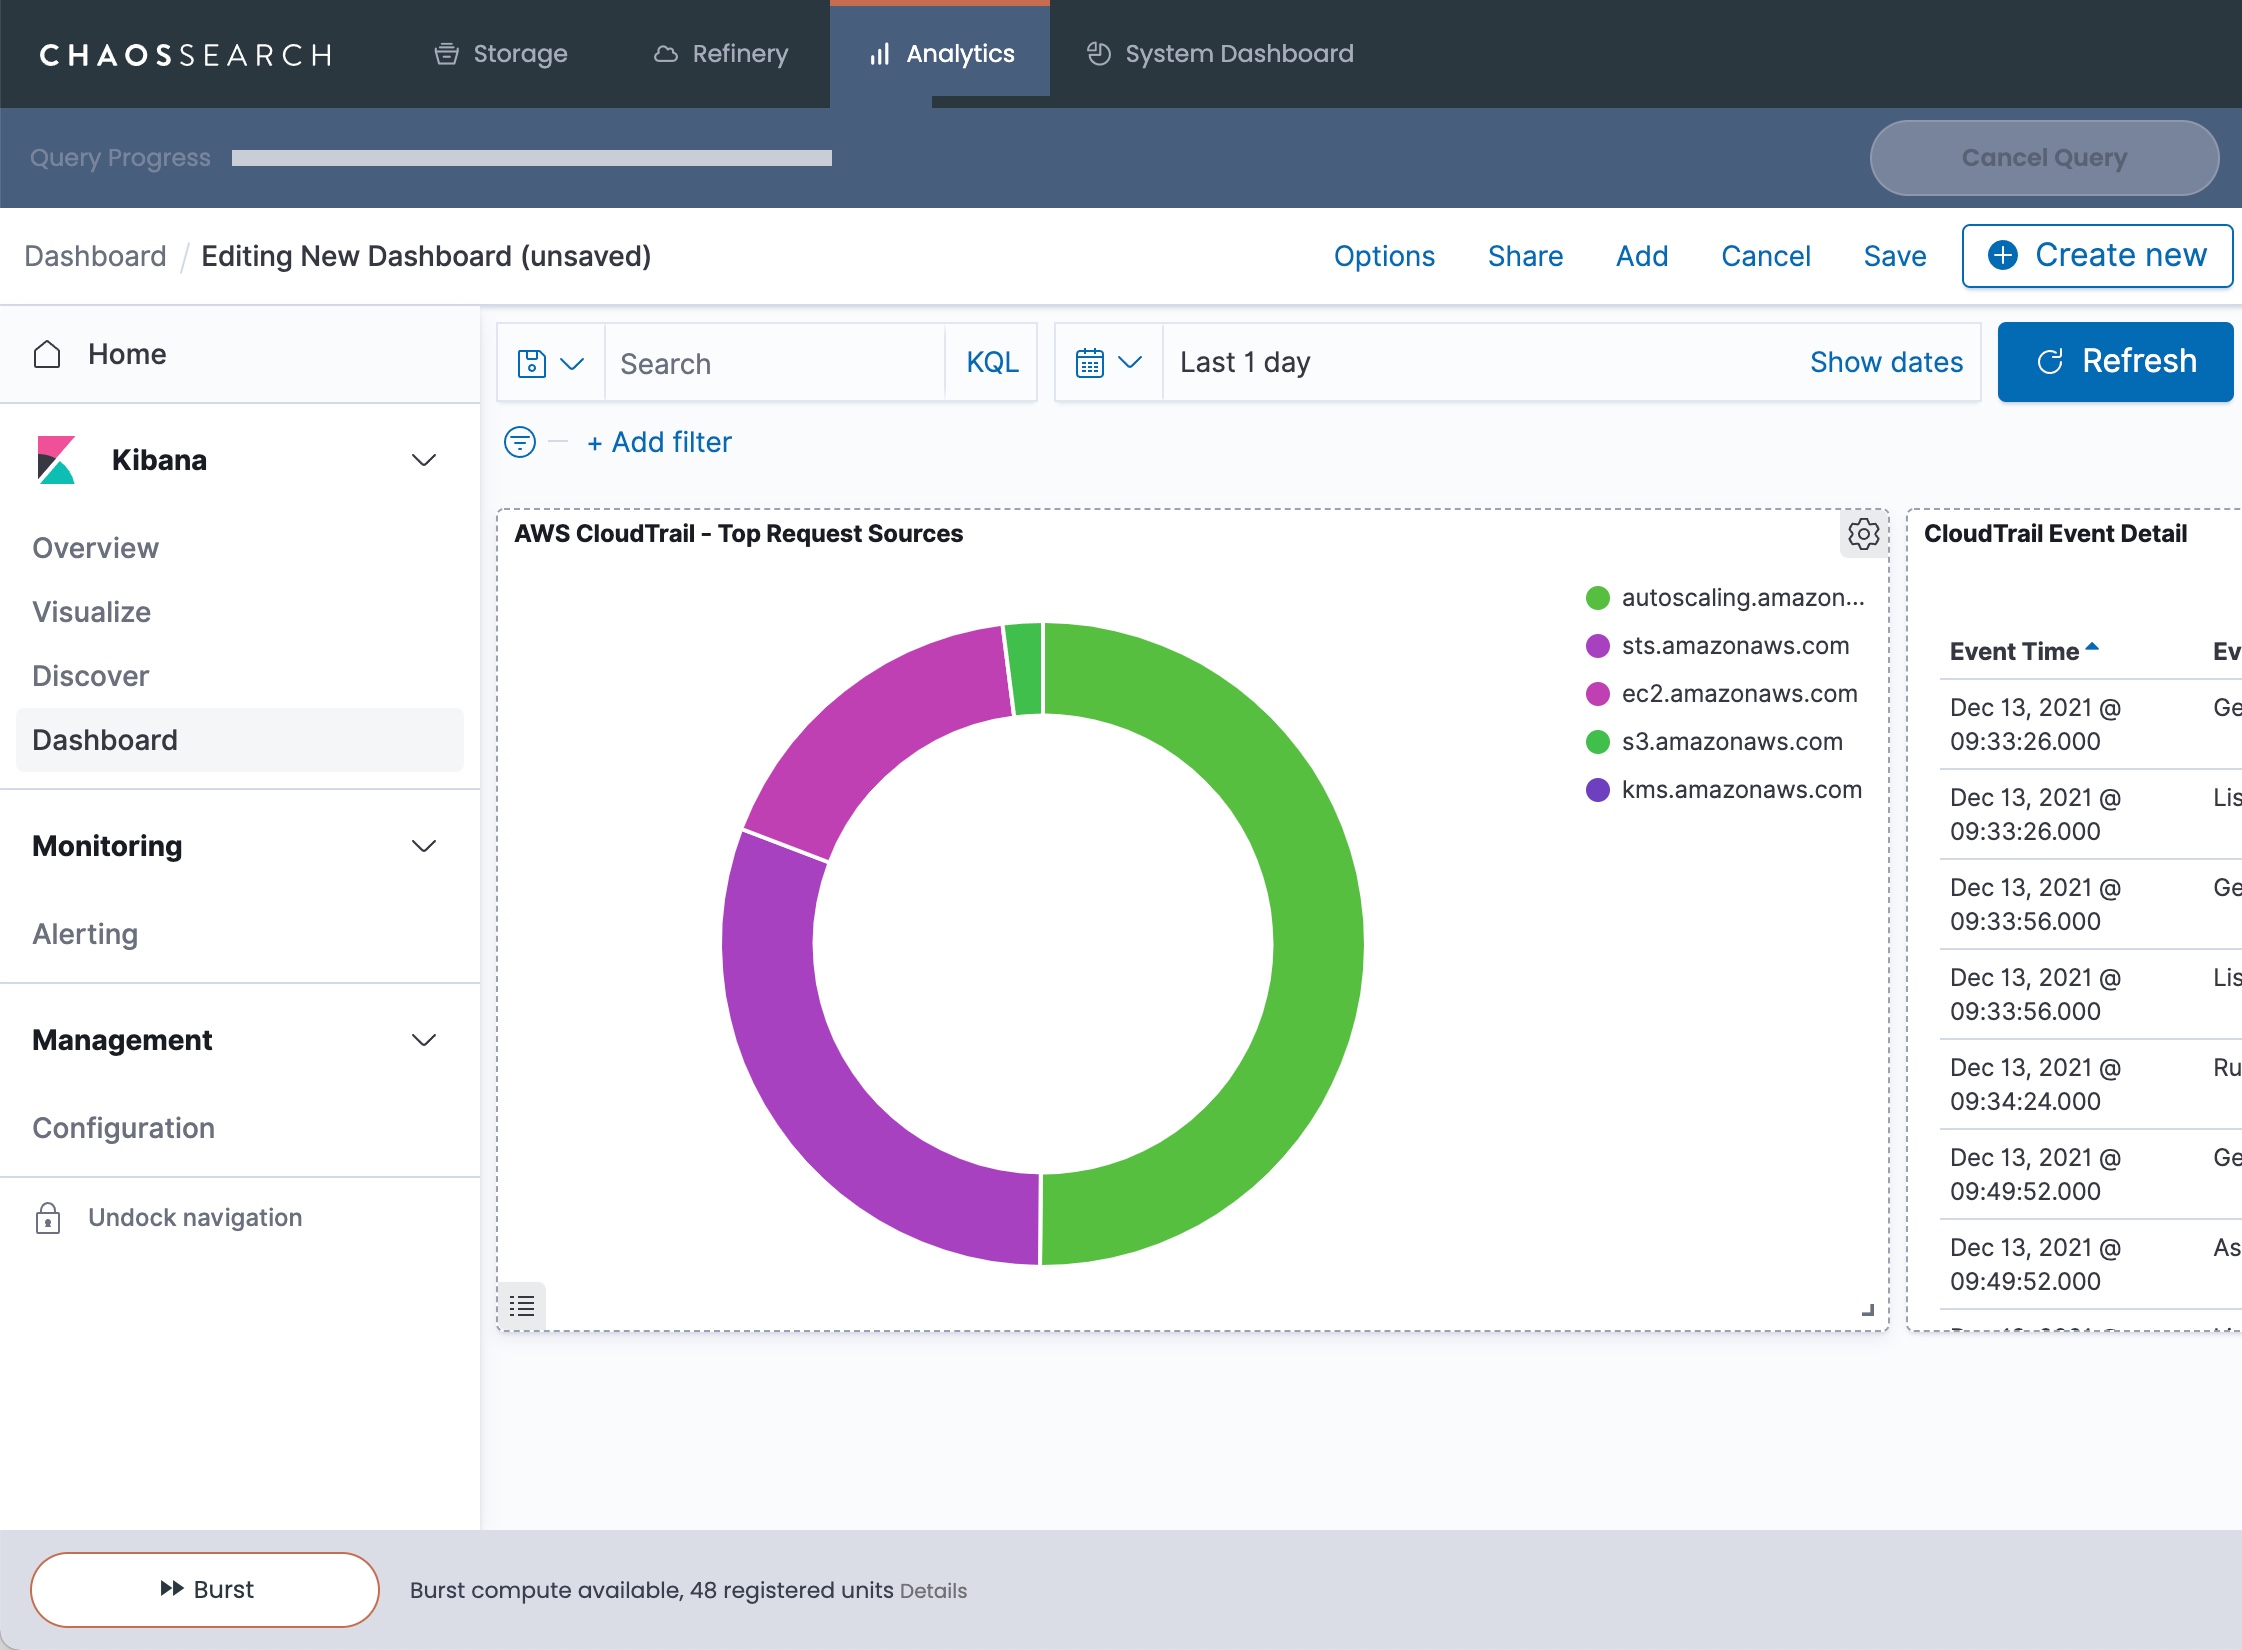Click the Query Progress bar
2242x1650 pixels.
click(532, 158)
